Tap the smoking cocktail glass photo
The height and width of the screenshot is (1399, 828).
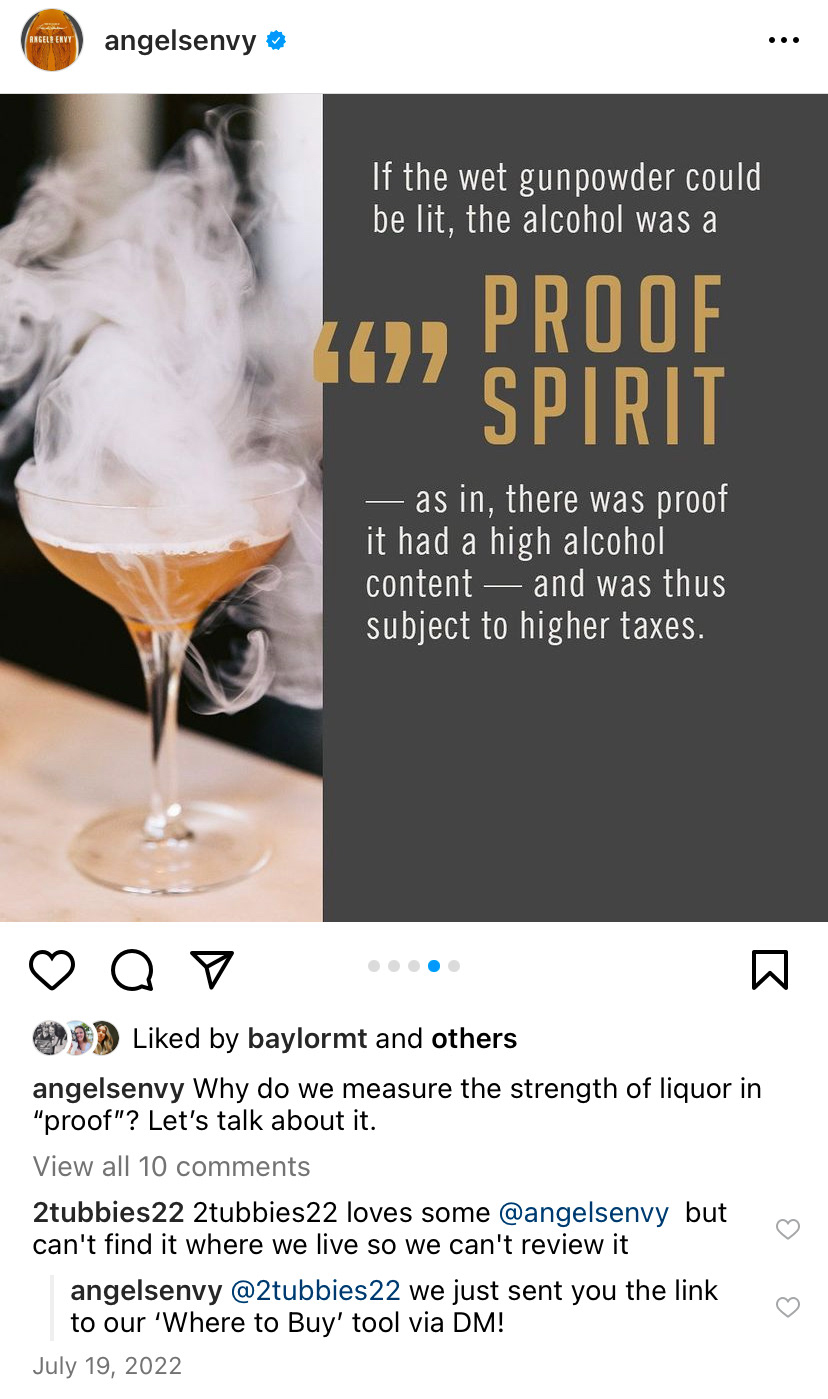[x=161, y=508]
